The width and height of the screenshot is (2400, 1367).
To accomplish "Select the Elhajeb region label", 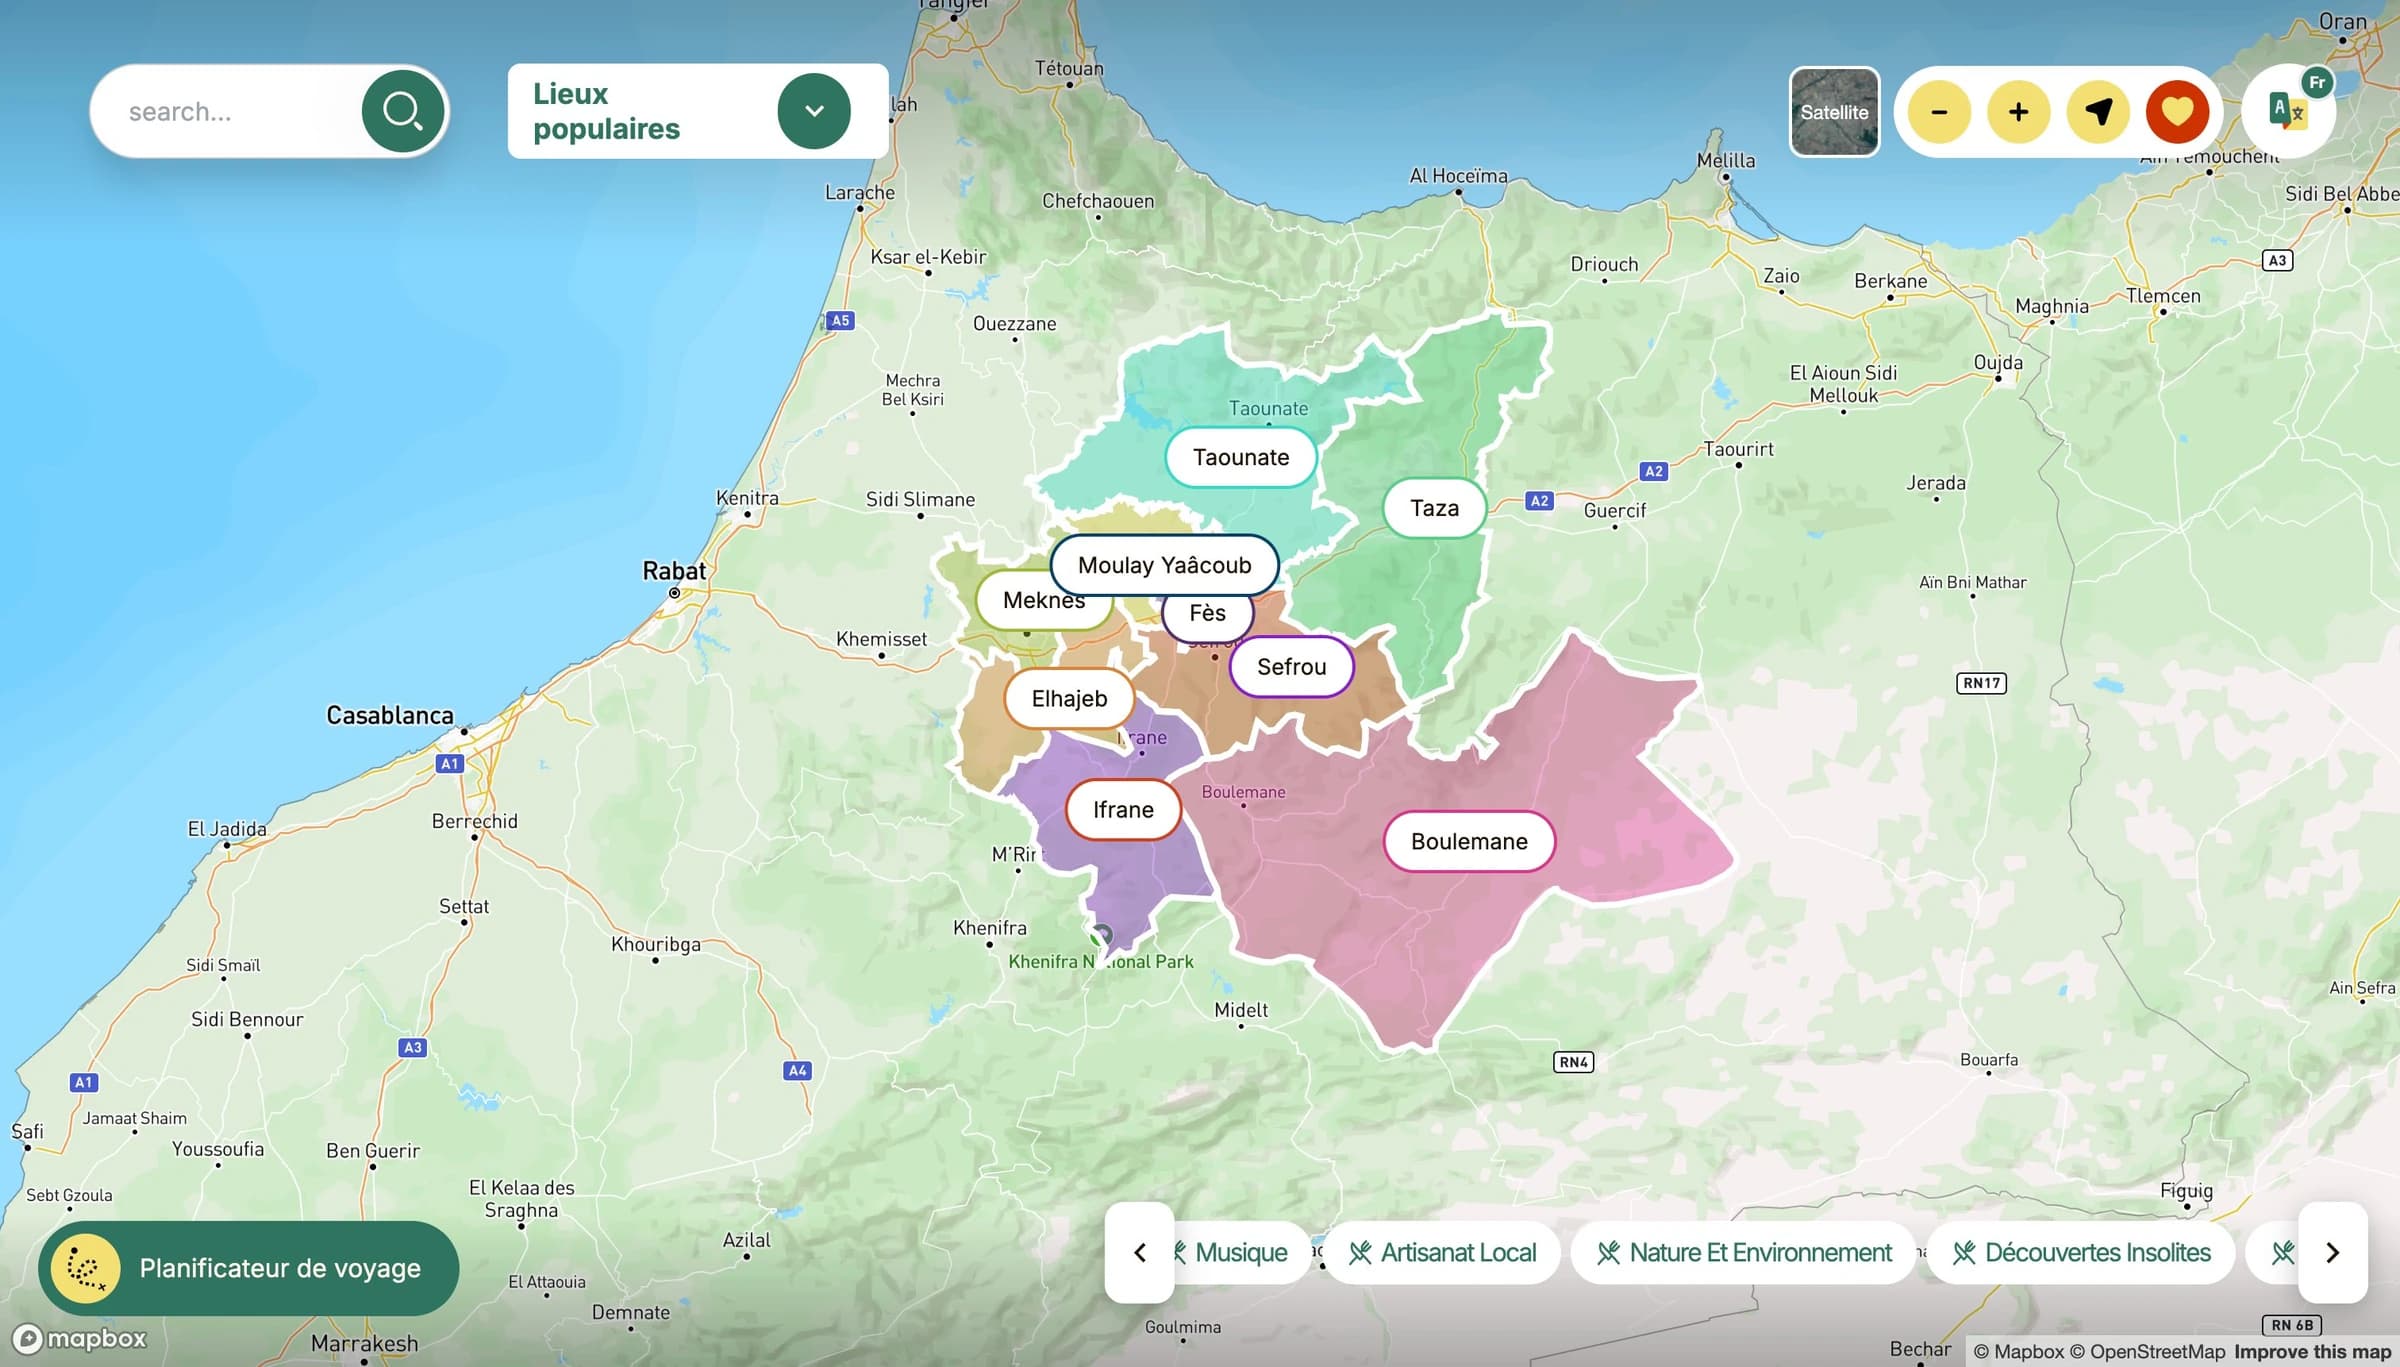I will tap(1069, 699).
